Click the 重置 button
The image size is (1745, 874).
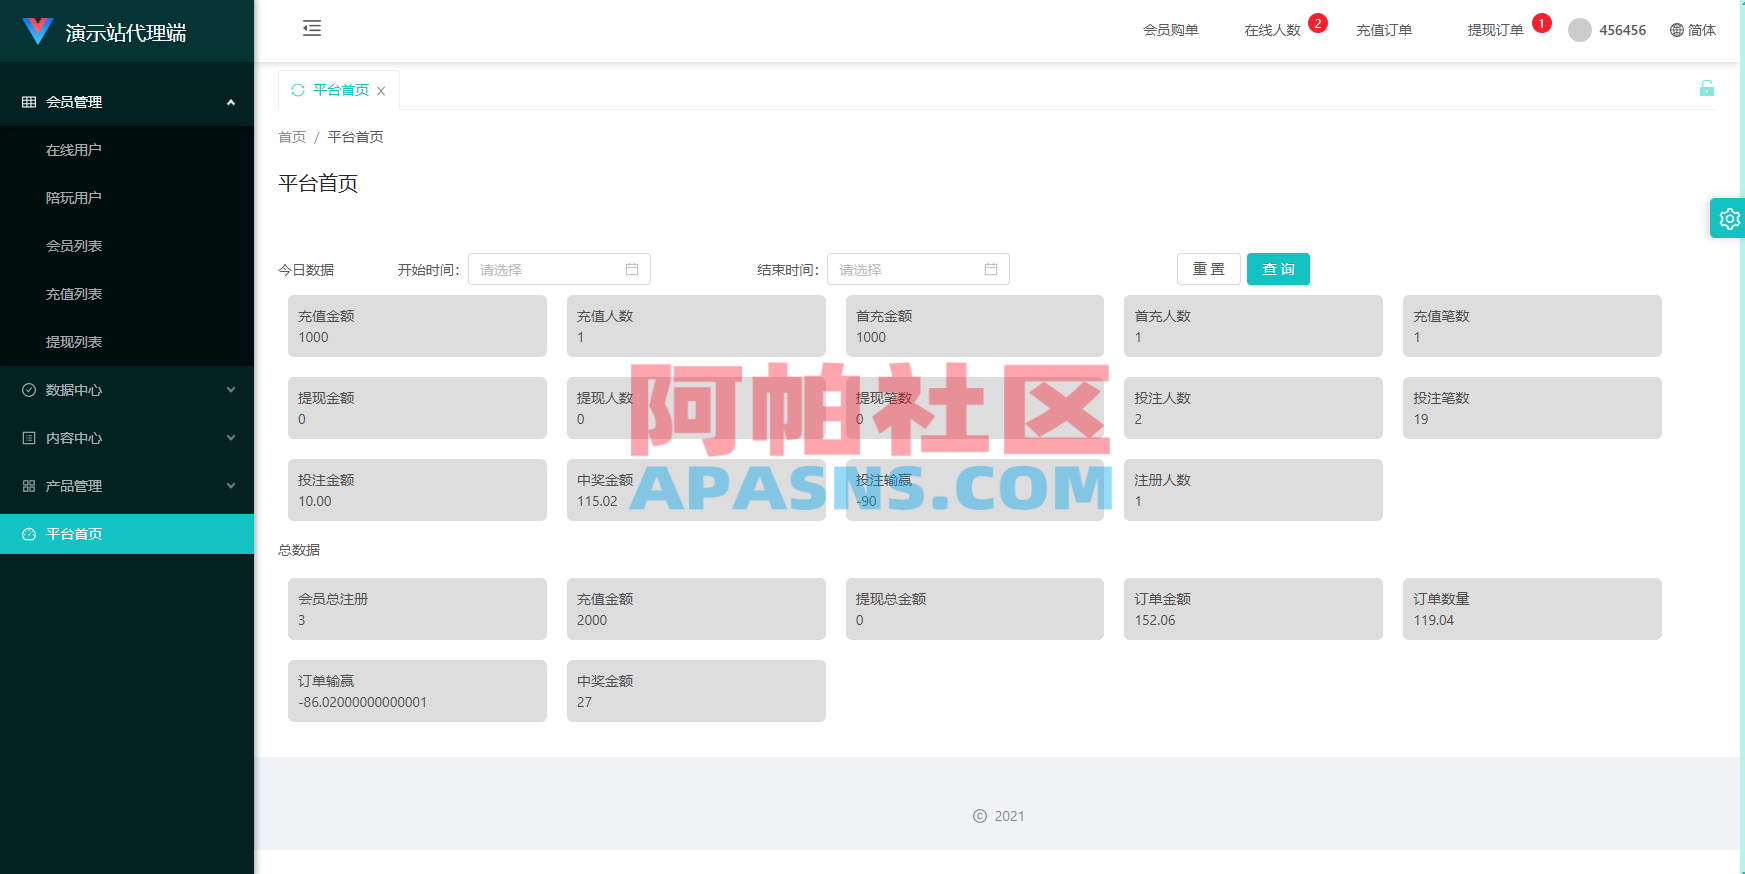[x=1208, y=269]
